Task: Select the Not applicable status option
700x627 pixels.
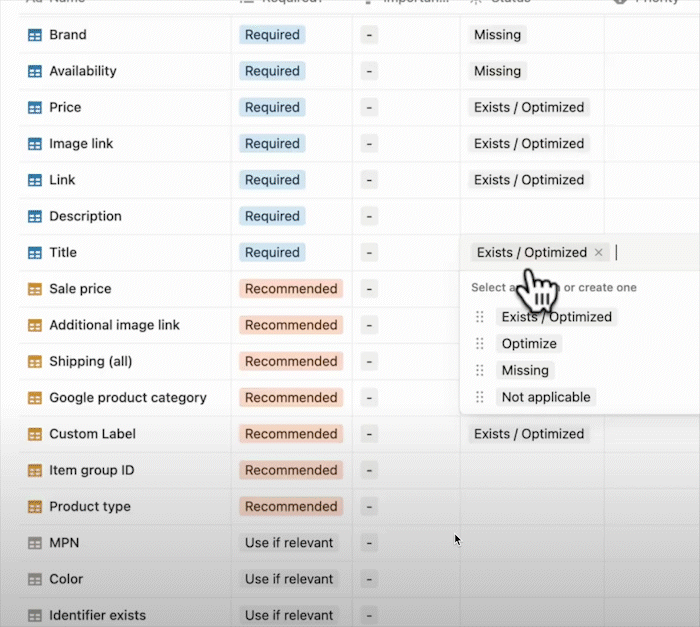Action: pos(546,397)
